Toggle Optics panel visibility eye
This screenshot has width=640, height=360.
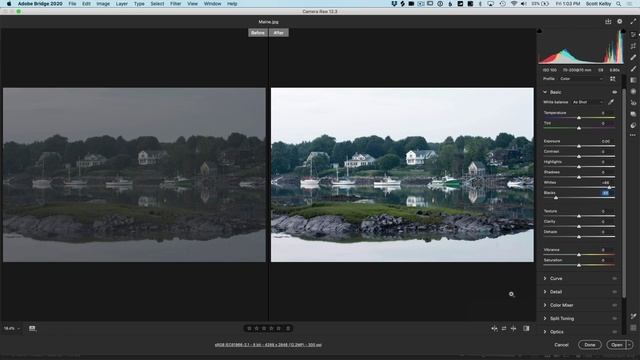(614, 332)
